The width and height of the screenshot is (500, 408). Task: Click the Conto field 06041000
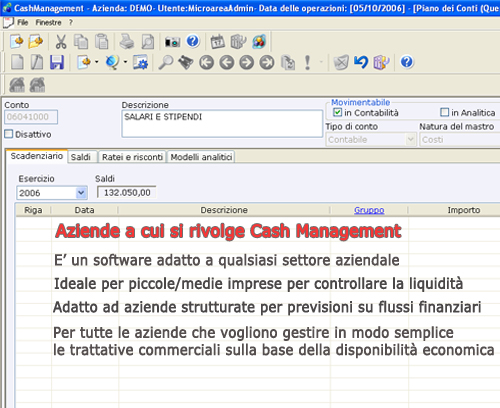(x=31, y=117)
